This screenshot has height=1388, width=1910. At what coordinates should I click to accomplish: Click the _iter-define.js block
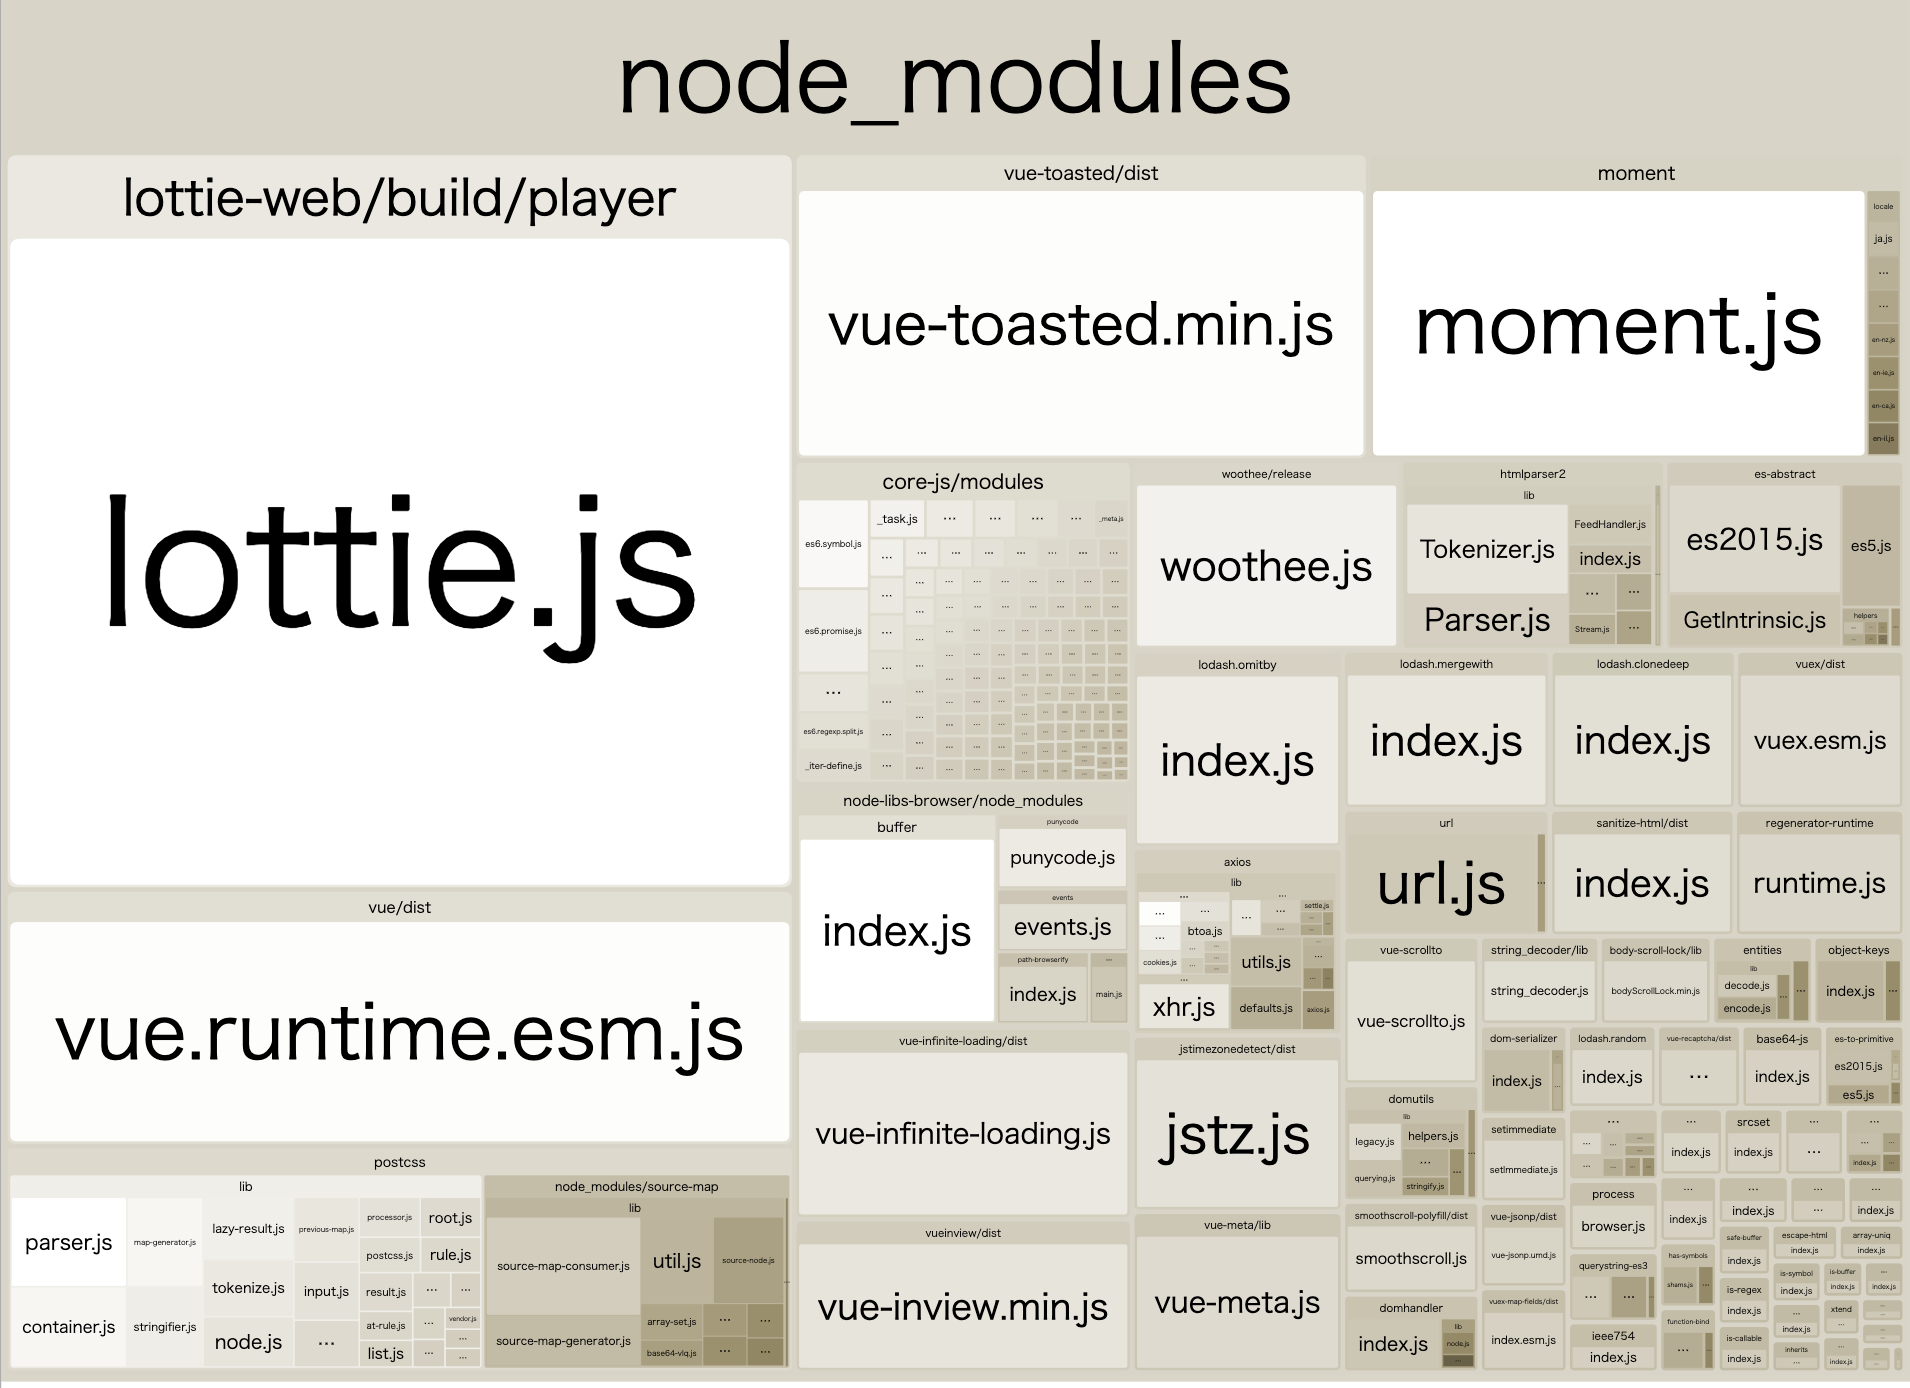pyautogui.click(x=833, y=766)
